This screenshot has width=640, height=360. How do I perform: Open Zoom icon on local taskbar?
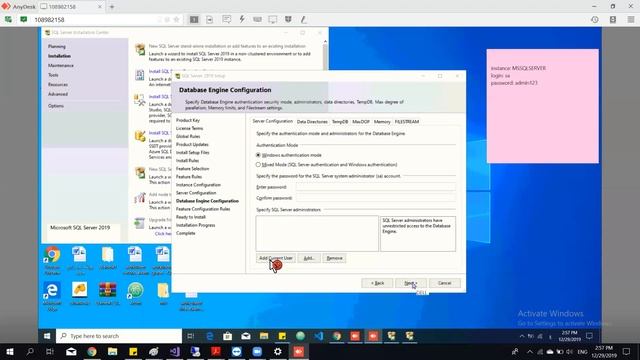(x=257, y=351)
